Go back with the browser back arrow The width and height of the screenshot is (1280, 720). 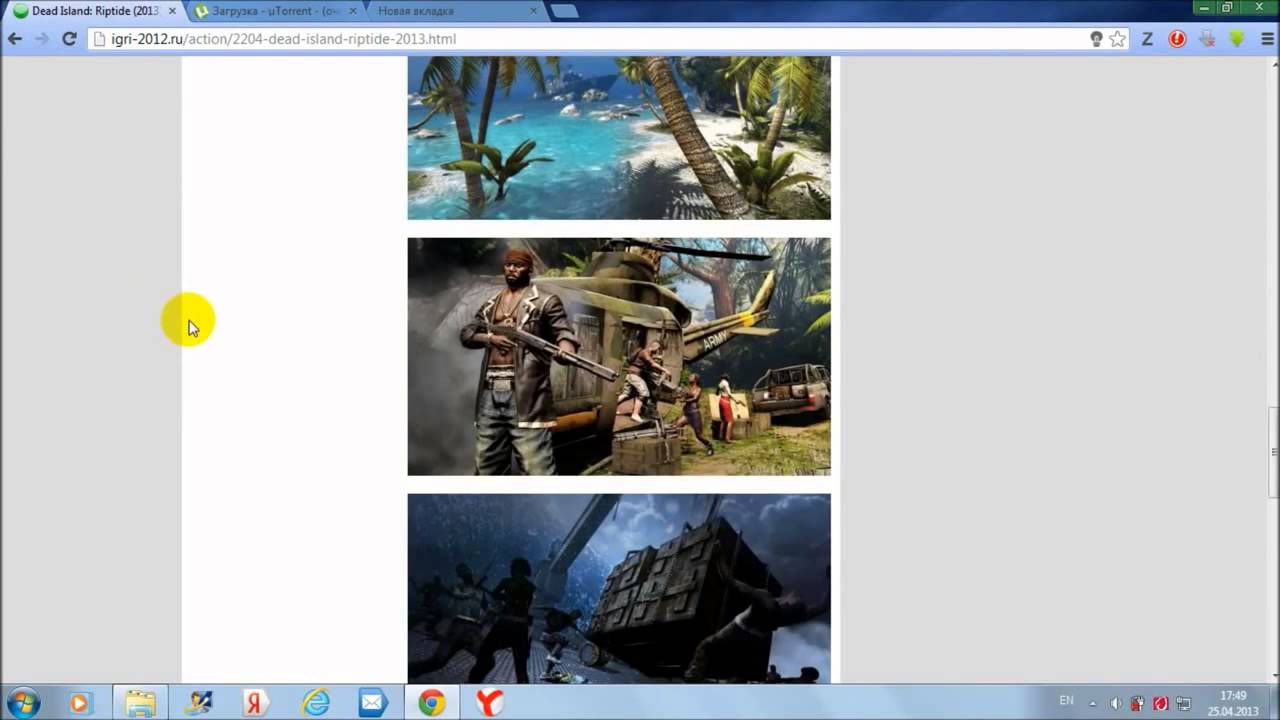(14, 39)
